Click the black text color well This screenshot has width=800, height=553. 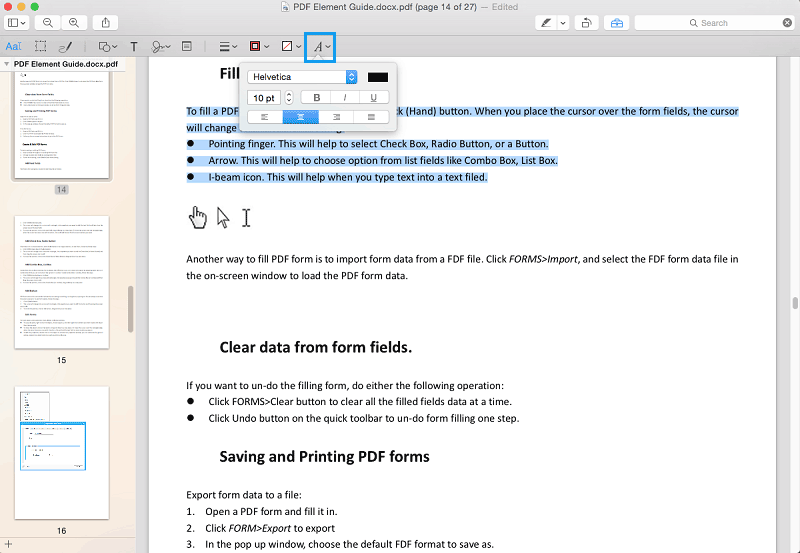pos(378,77)
